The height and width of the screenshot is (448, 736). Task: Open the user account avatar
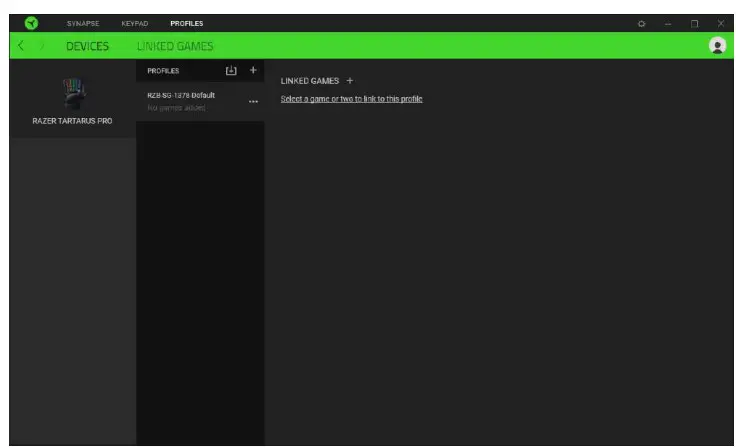[x=717, y=46]
